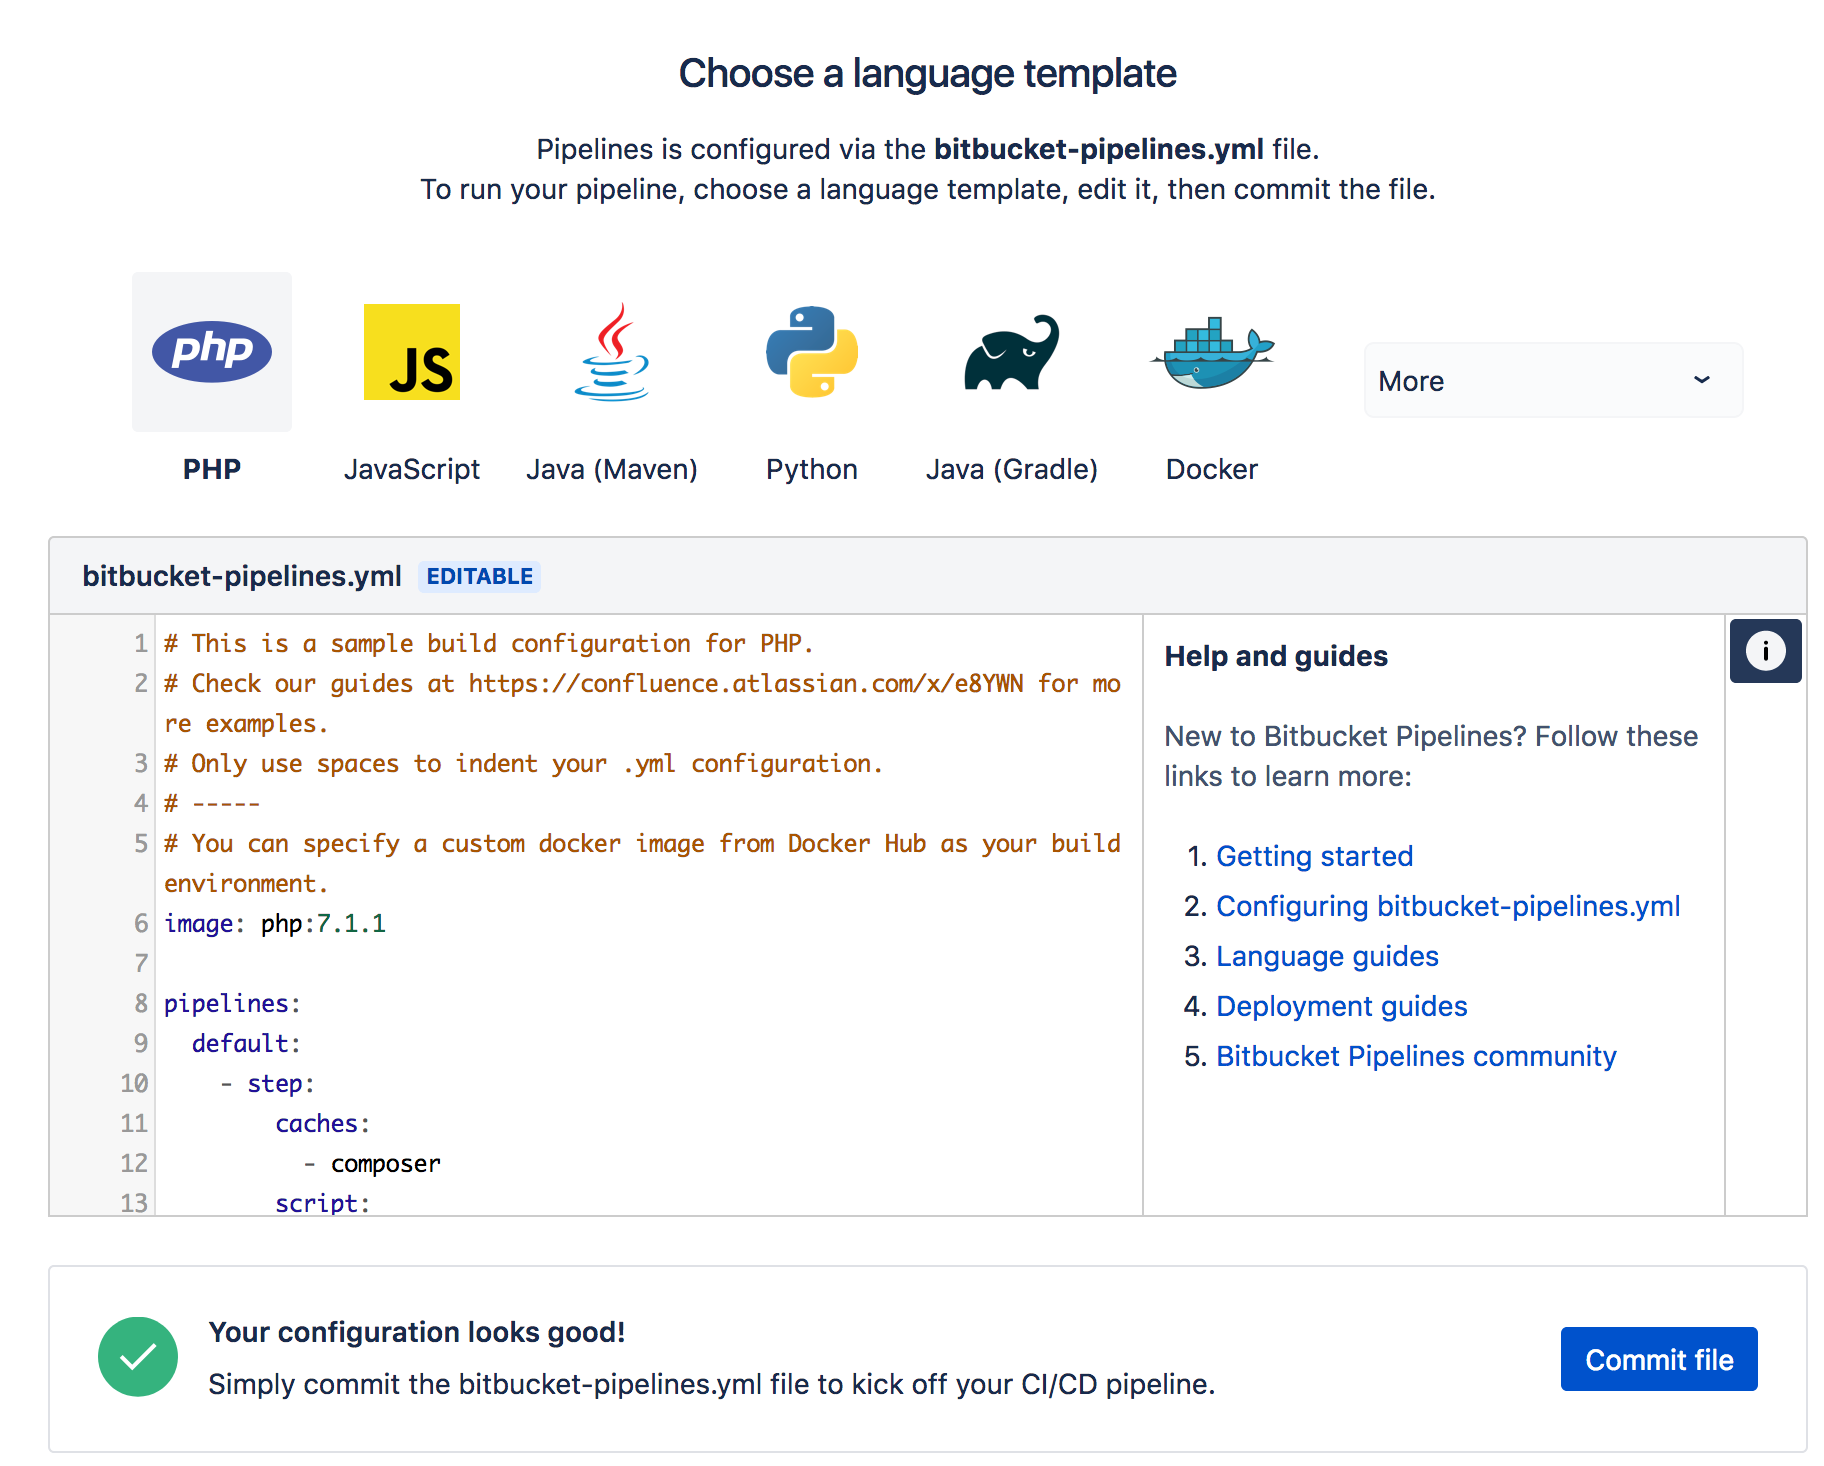Open the More templates dropdown
The height and width of the screenshot is (1466, 1824).
pyautogui.click(x=1553, y=380)
